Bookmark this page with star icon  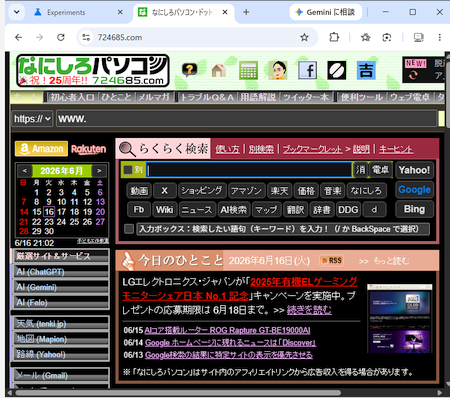(304, 37)
